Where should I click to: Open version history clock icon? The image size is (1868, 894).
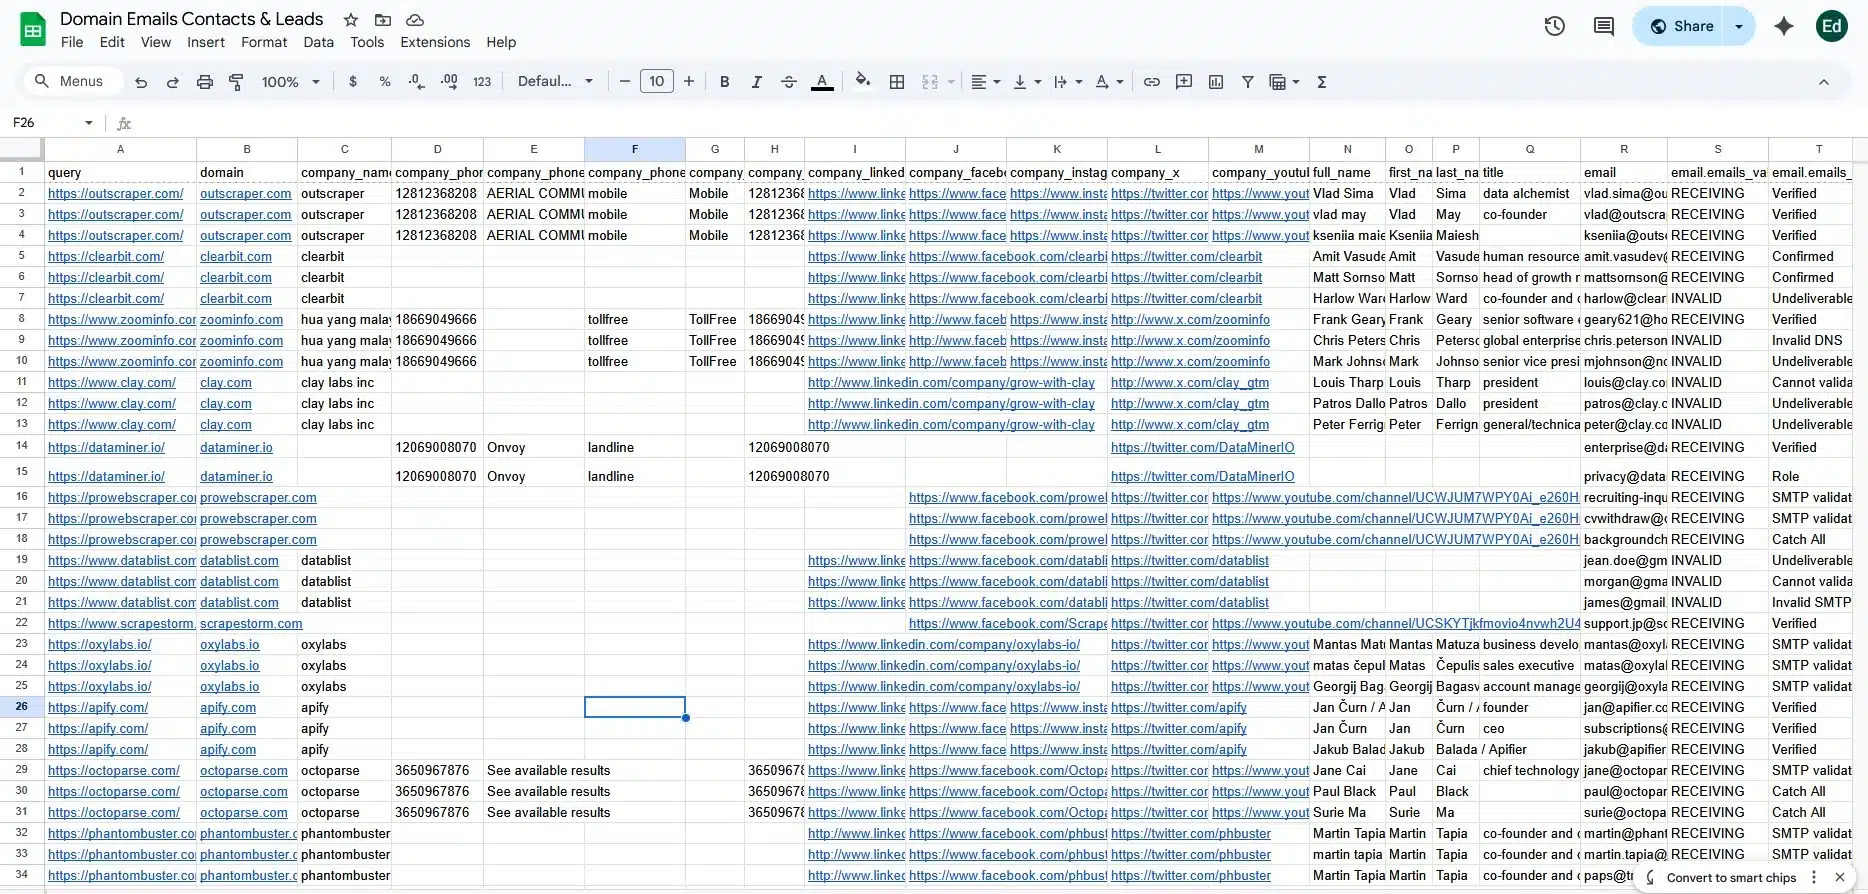pyautogui.click(x=1554, y=26)
